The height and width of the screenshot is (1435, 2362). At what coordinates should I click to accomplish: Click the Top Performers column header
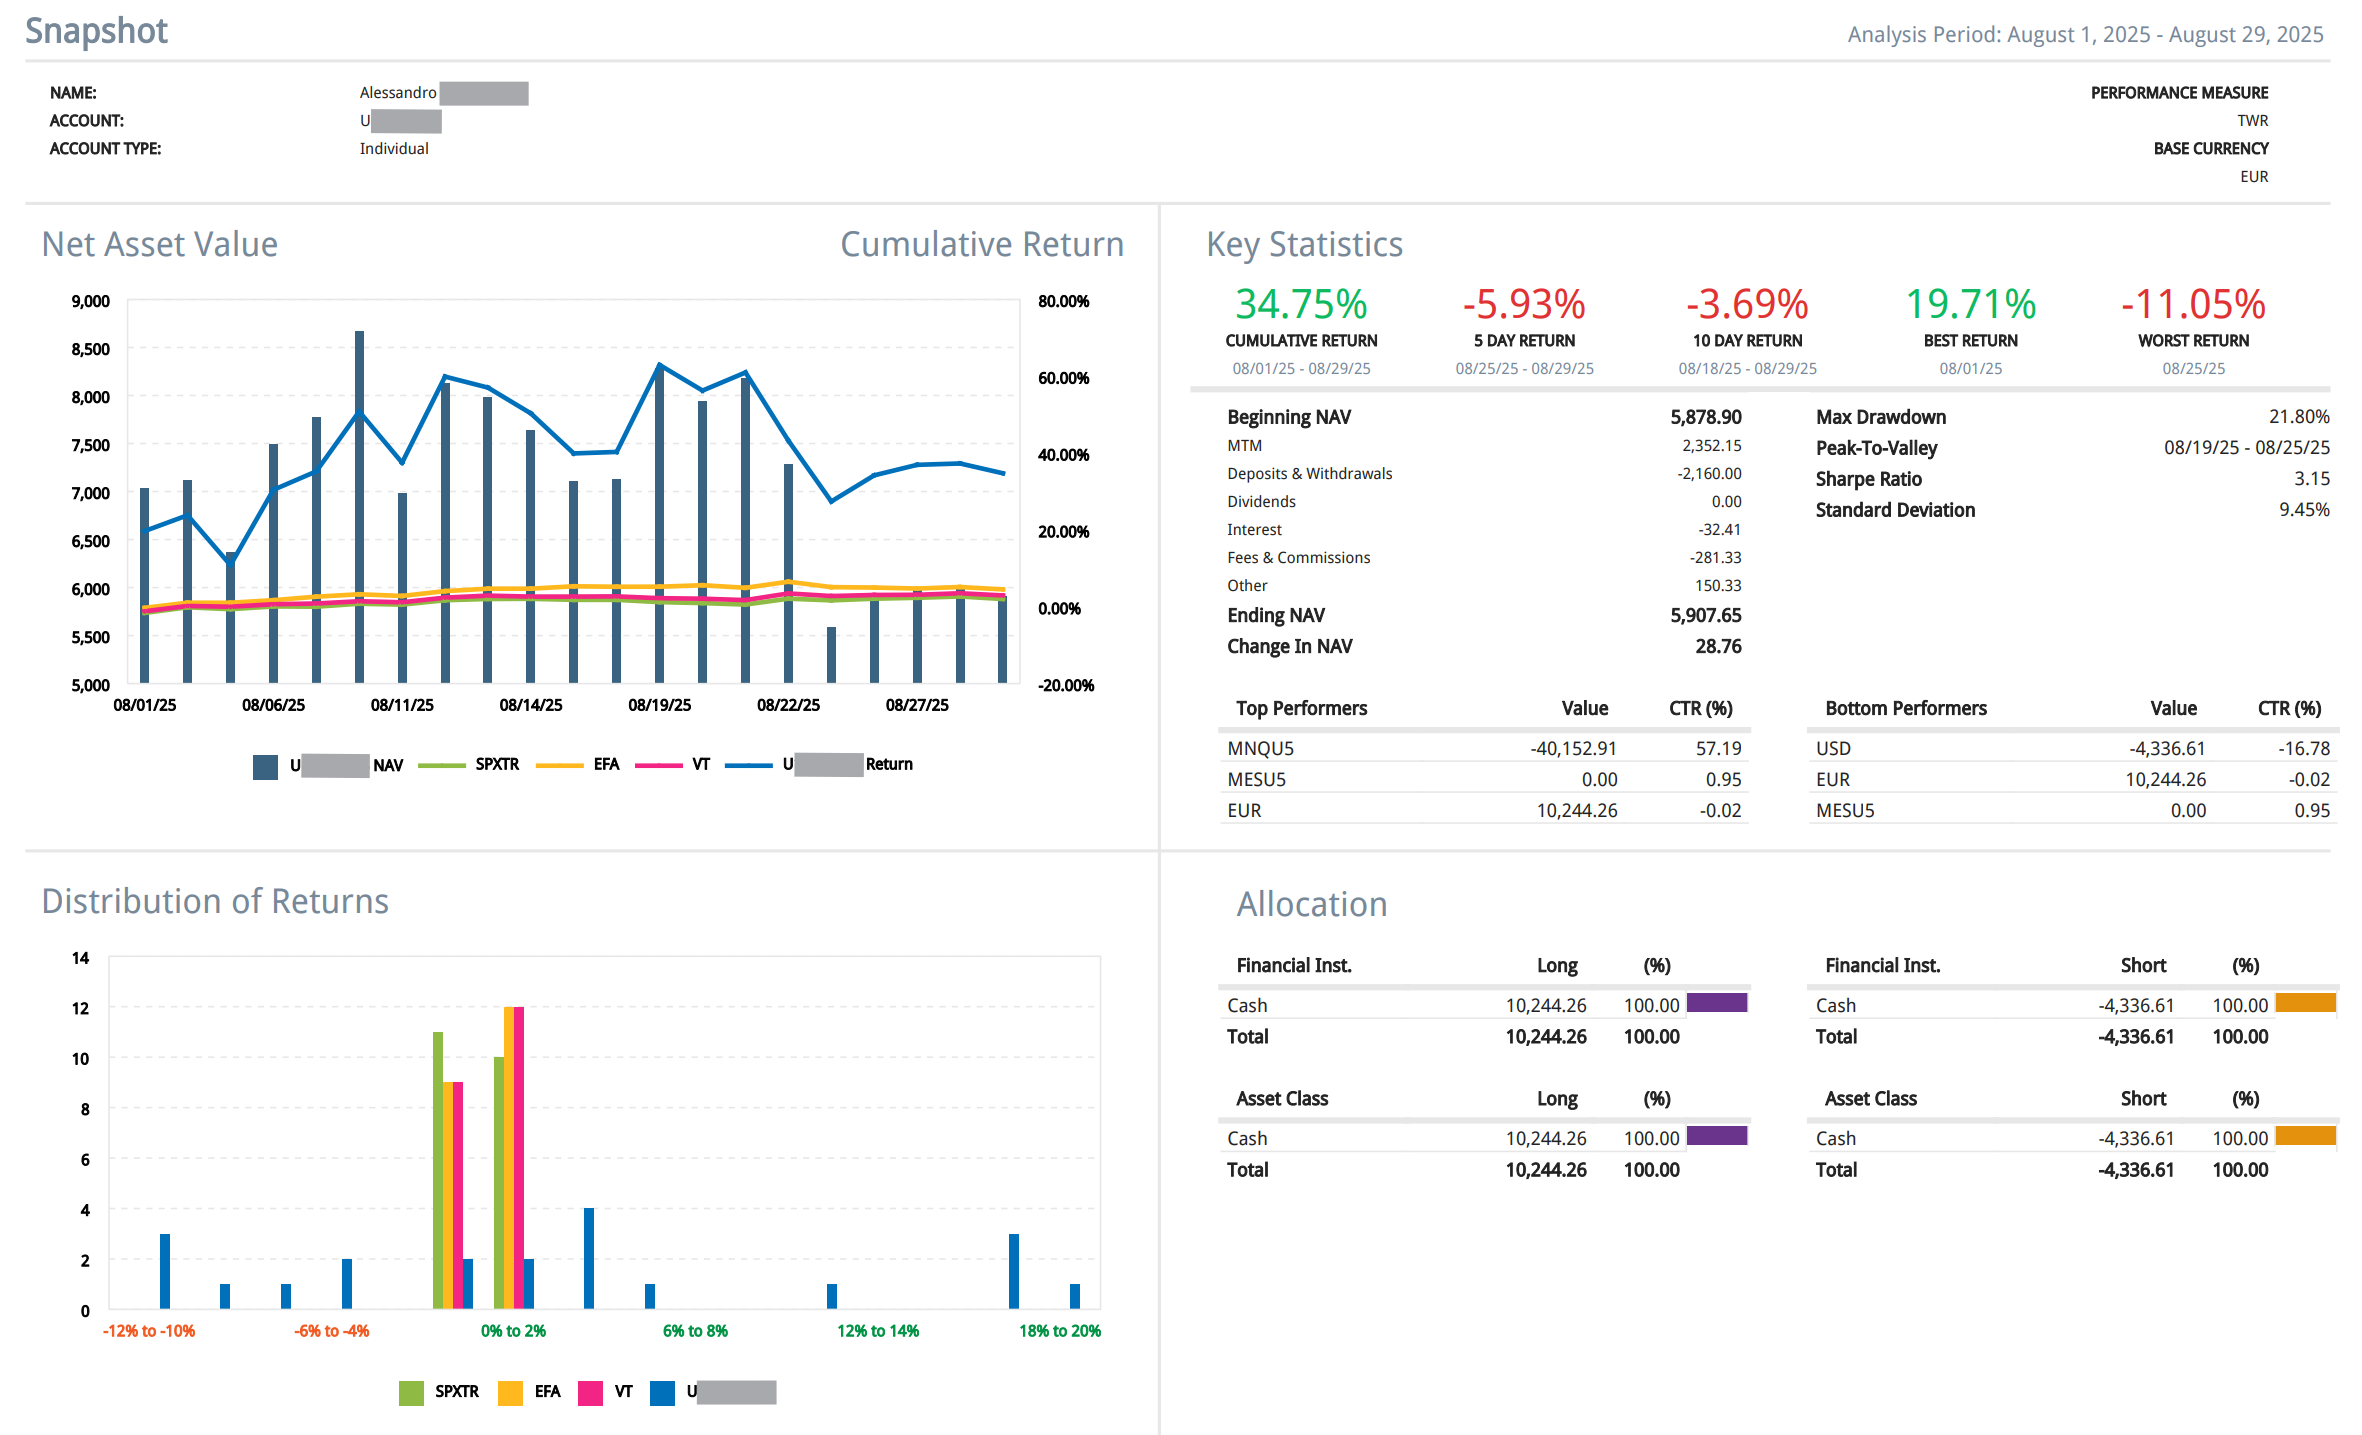tap(1301, 708)
